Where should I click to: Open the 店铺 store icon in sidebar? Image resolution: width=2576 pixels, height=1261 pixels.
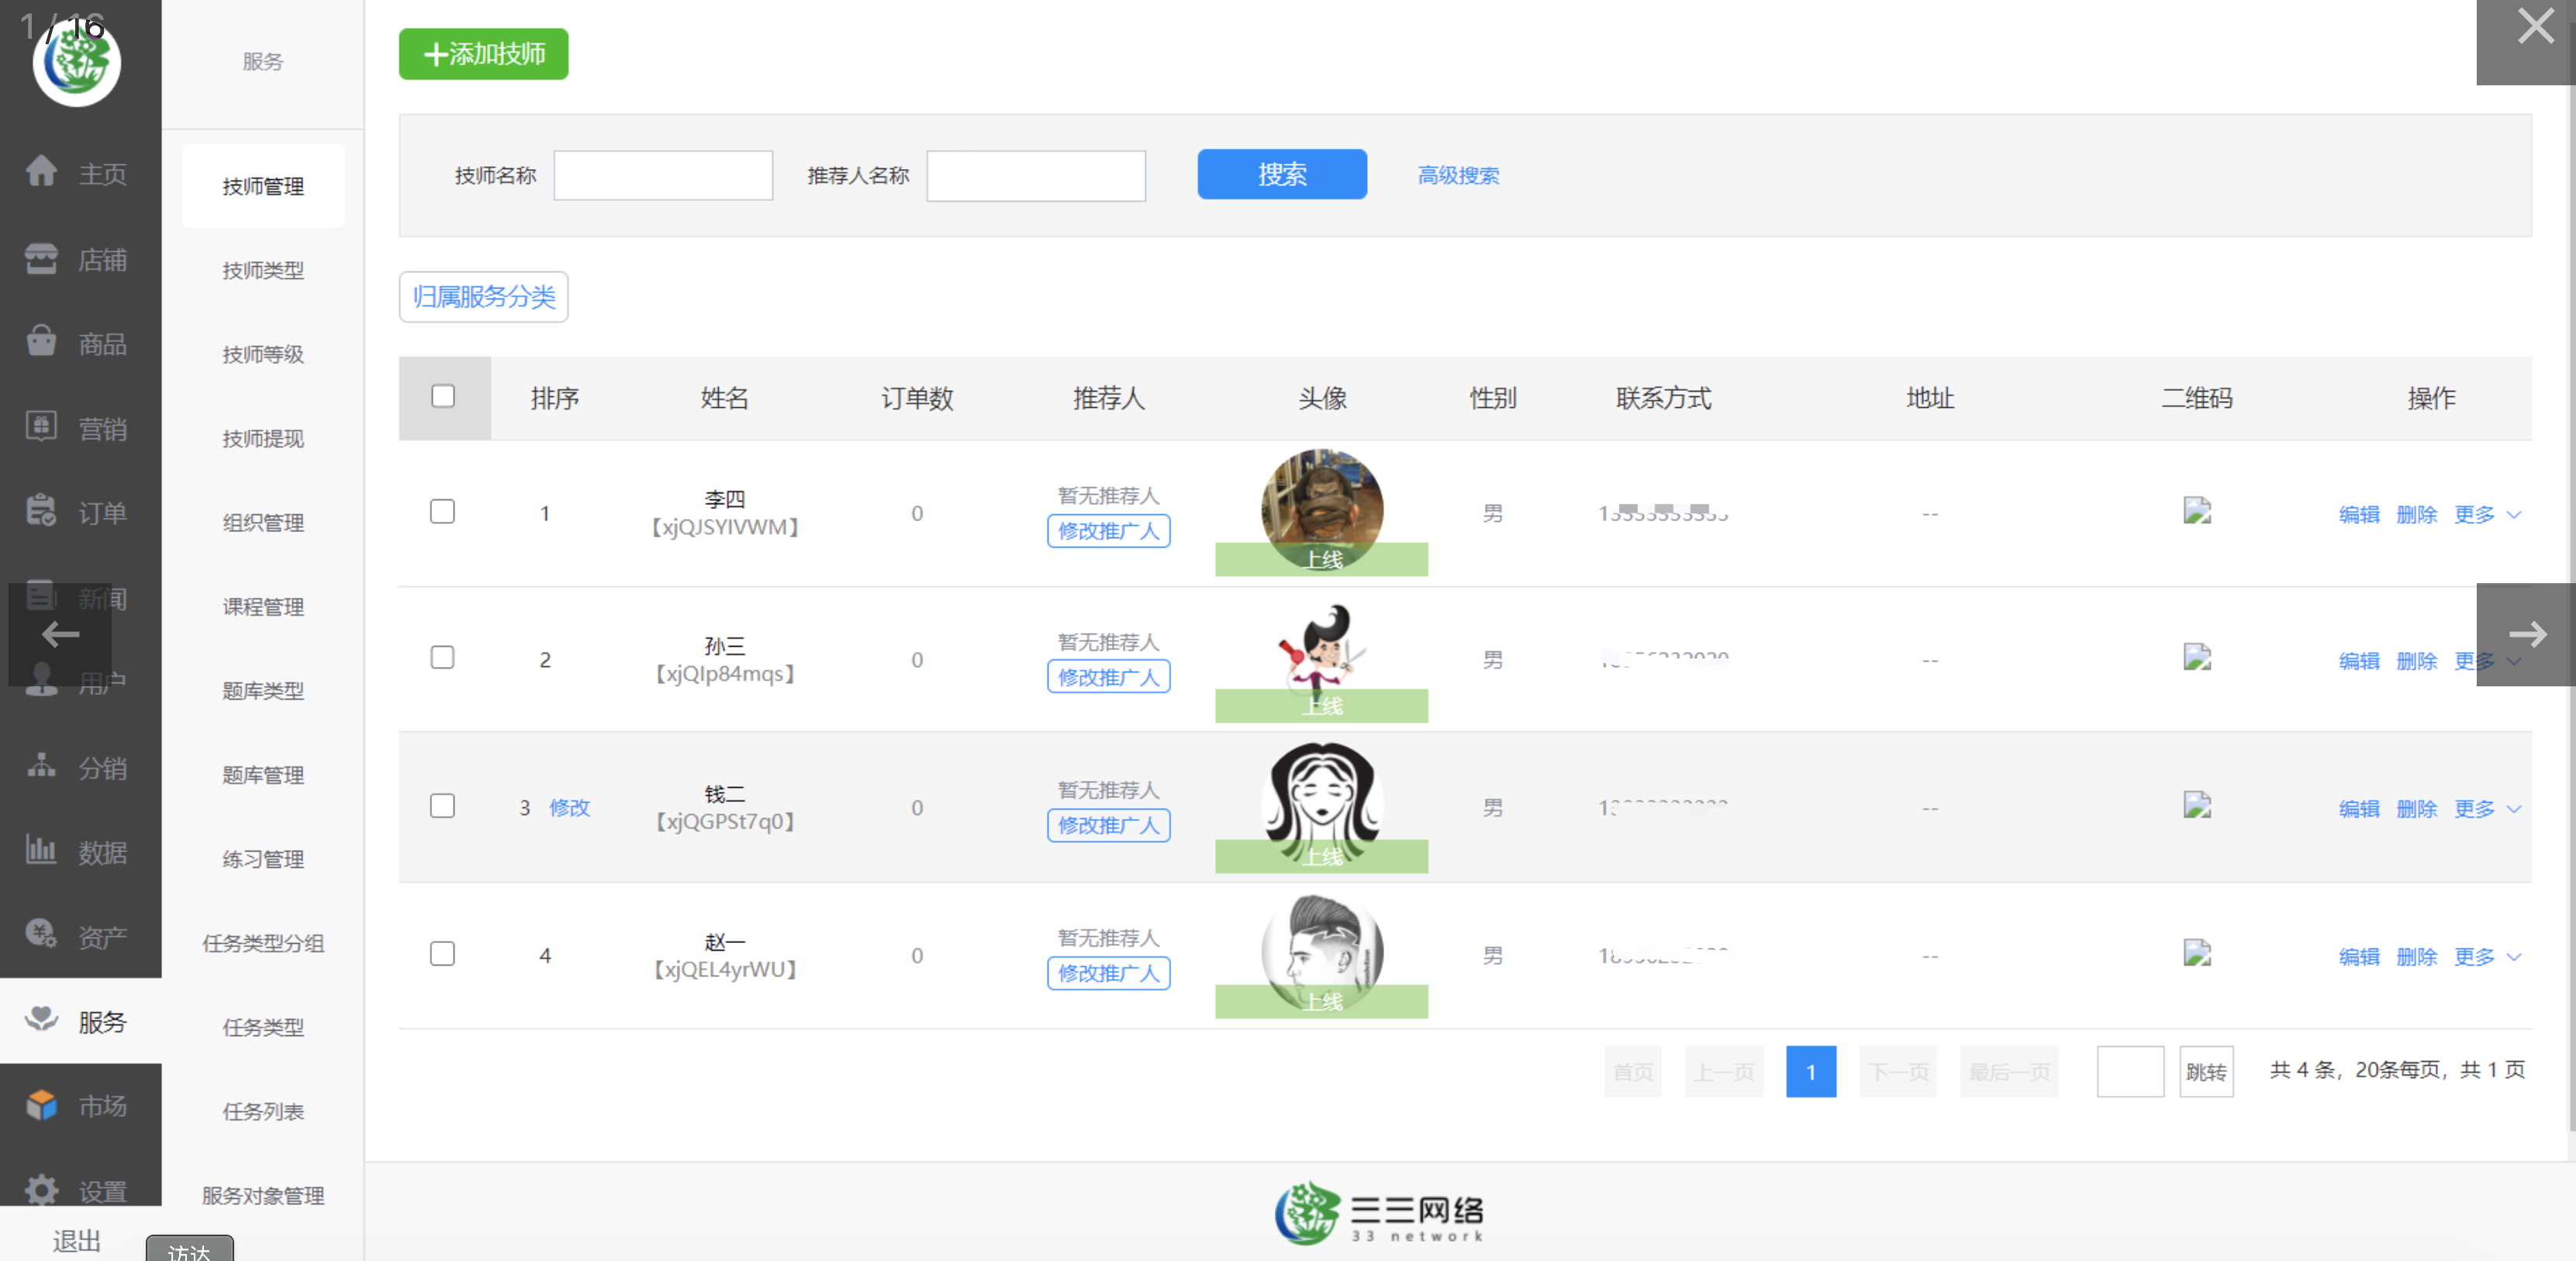[41, 258]
